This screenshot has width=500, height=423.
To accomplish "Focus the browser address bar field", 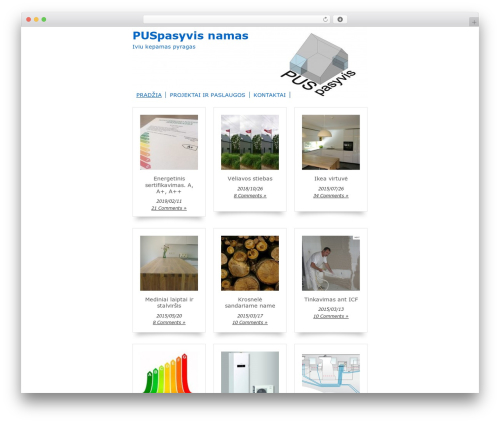I will pyautogui.click(x=237, y=19).
